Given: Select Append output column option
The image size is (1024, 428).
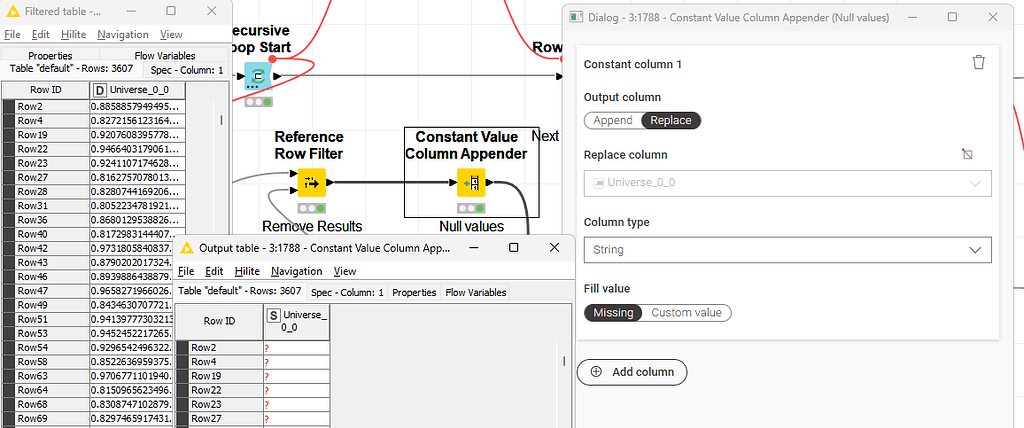Looking at the screenshot, I should coord(613,120).
